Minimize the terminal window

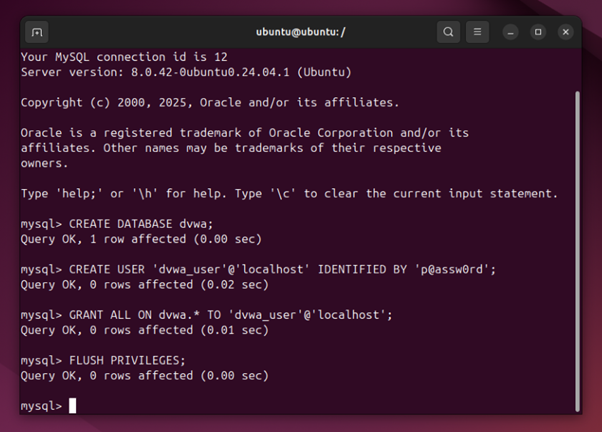[x=510, y=32]
